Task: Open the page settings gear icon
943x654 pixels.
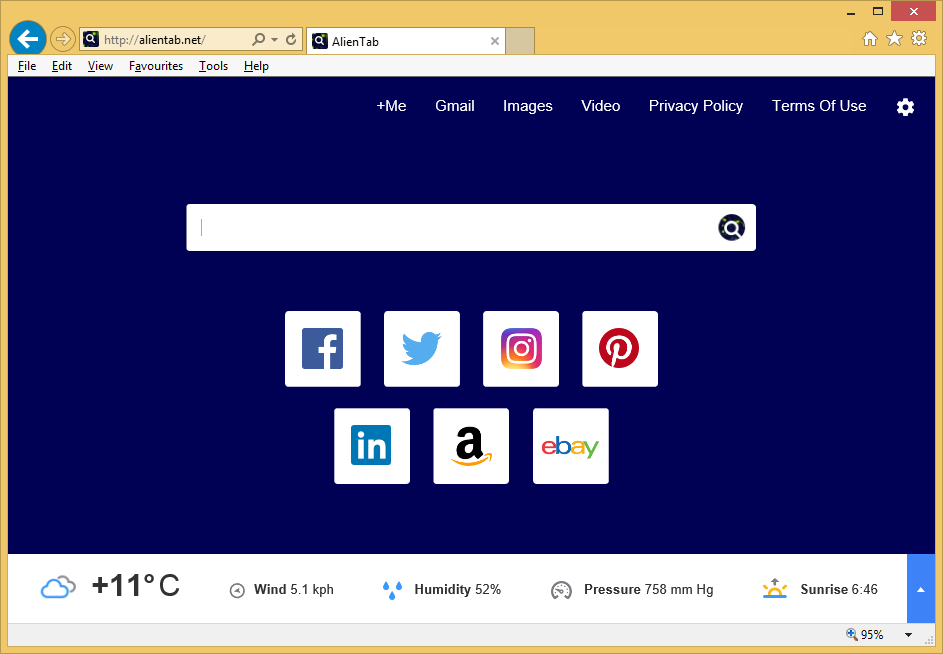Action: click(905, 107)
